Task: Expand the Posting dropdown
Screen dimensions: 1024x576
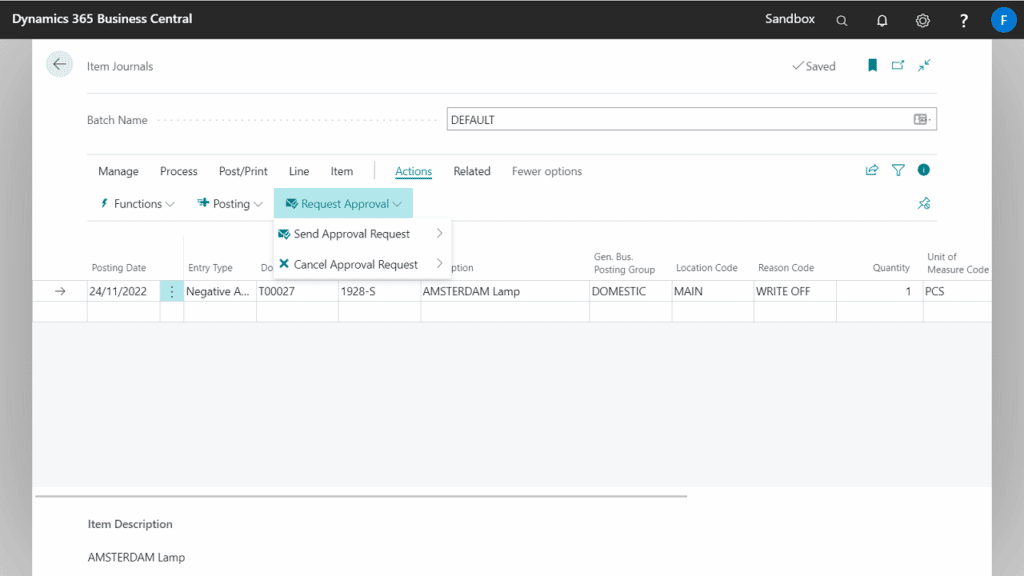Action: [230, 204]
